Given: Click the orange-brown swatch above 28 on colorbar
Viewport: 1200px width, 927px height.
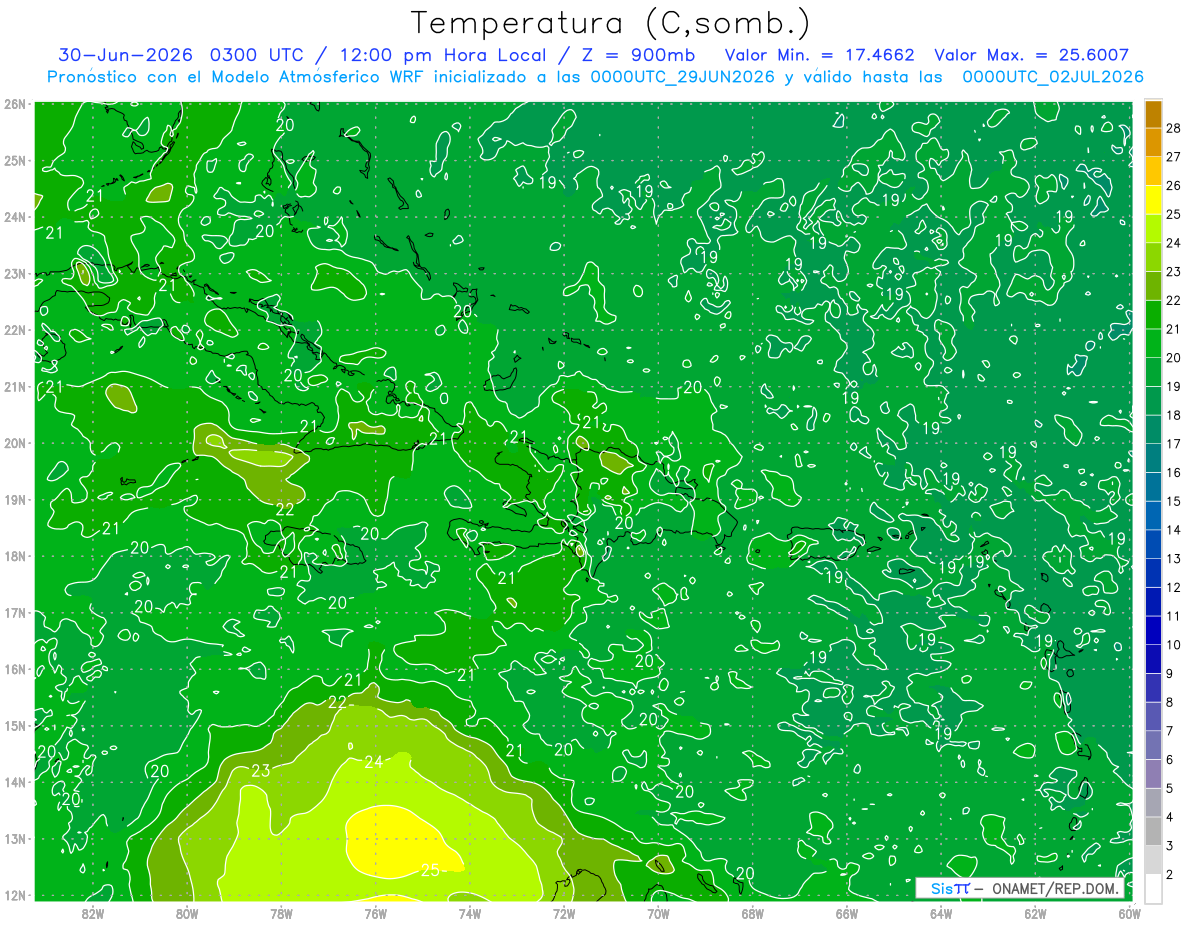Looking at the screenshot, I should [x=1153, y=113].
